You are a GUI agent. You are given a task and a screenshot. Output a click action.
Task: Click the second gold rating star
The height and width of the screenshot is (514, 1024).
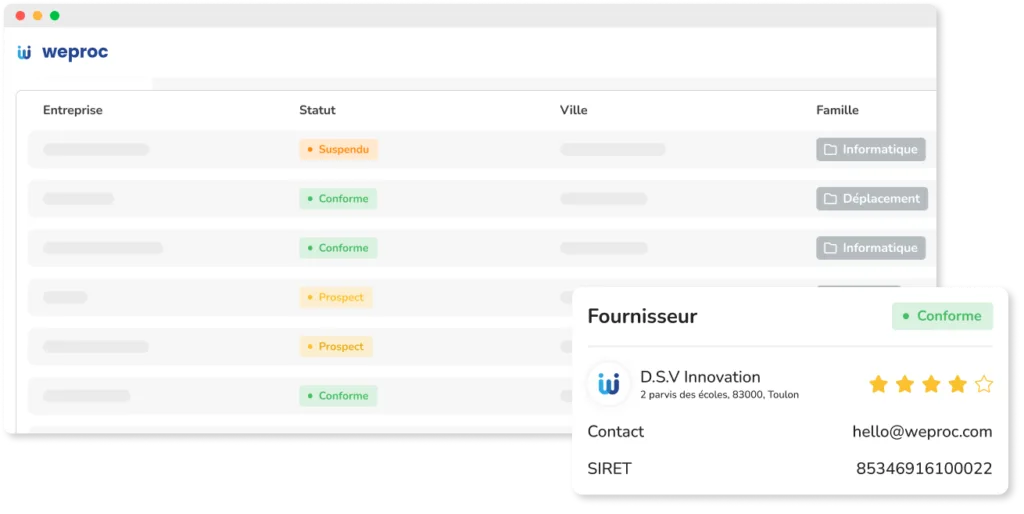coord(905,384)
